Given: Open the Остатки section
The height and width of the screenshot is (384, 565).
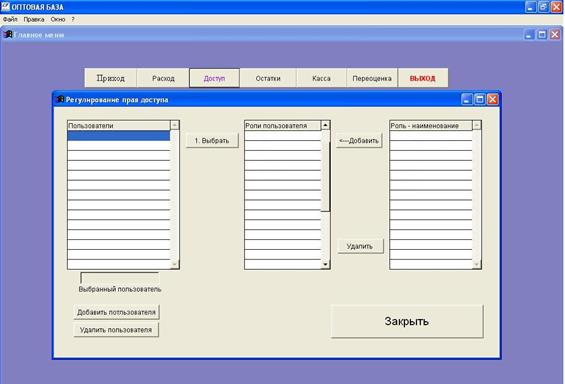Looking at the screenshot, I should (268, 78).
